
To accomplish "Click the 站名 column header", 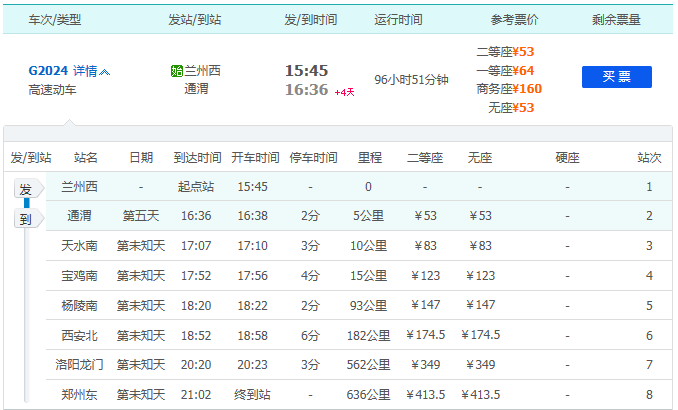I will click(x=86, y=157).
